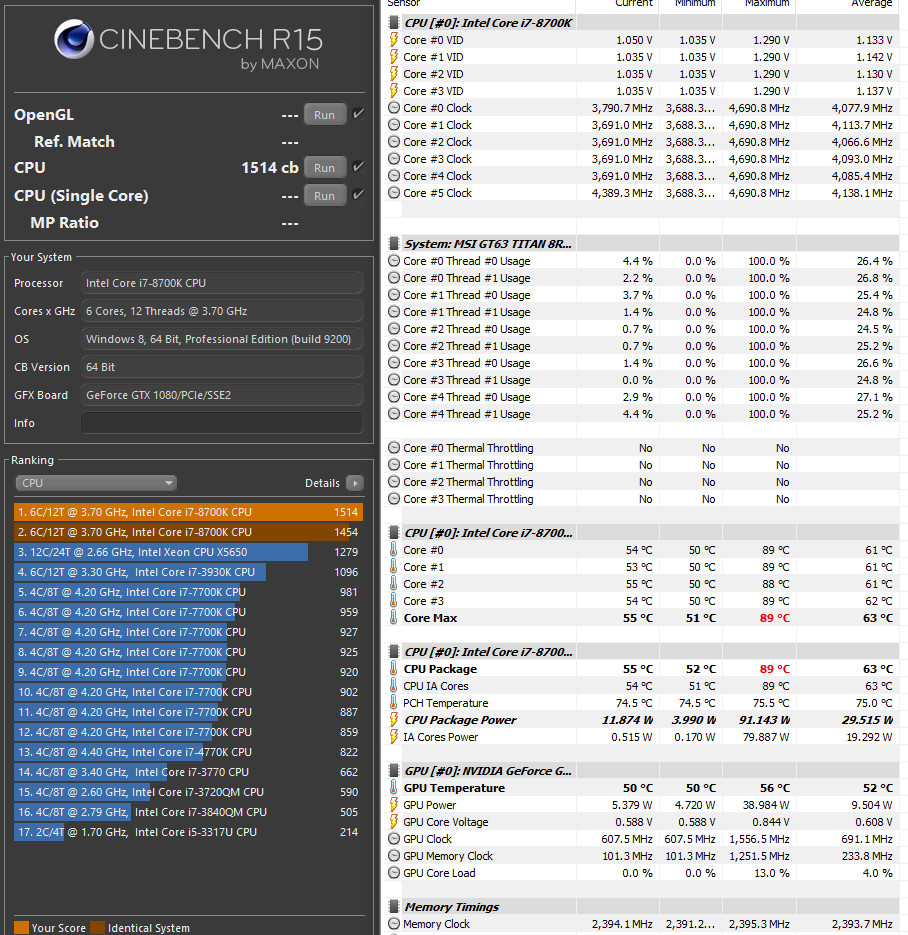Select the top ranking entry scoring 1514

point(188,512)
